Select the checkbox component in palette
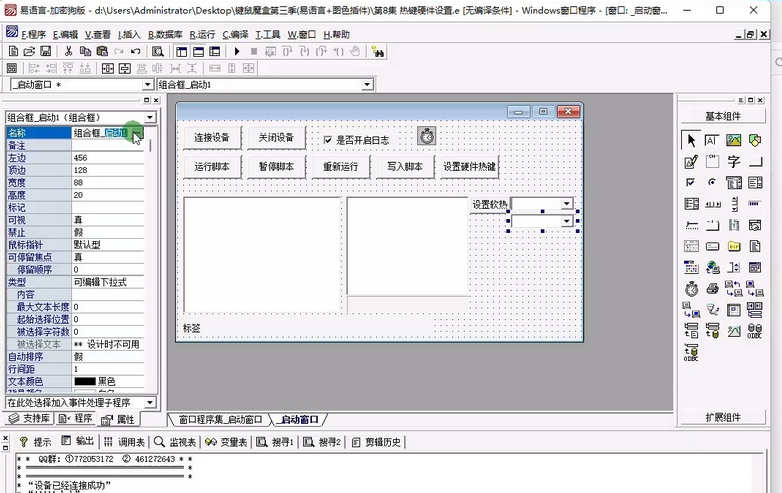The height and width of the screenshot is (493, 782). point(691,182)
